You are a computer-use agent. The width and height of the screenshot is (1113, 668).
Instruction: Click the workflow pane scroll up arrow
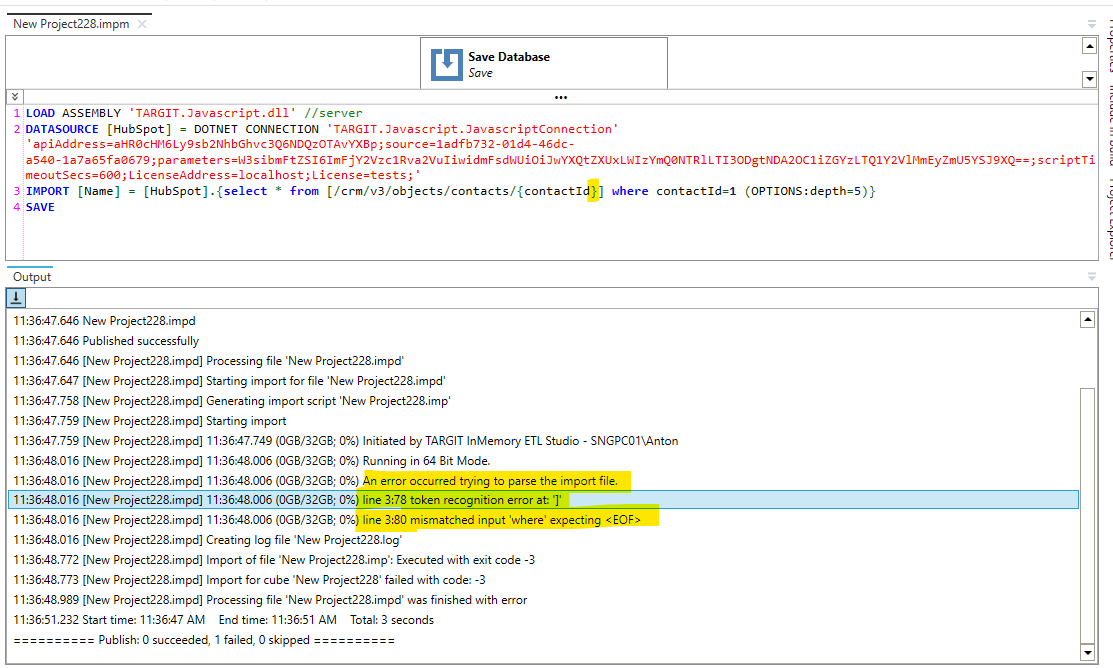coord(1089,46)
